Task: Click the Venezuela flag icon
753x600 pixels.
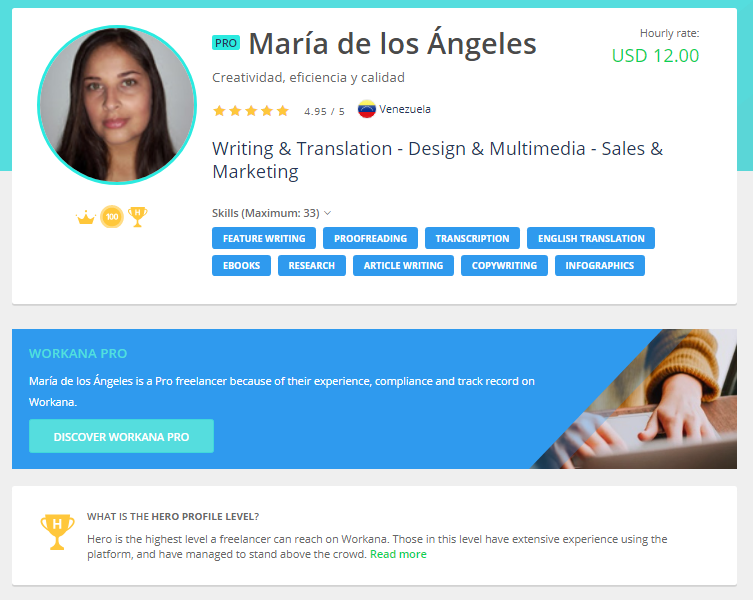Action: click(366, 109)
